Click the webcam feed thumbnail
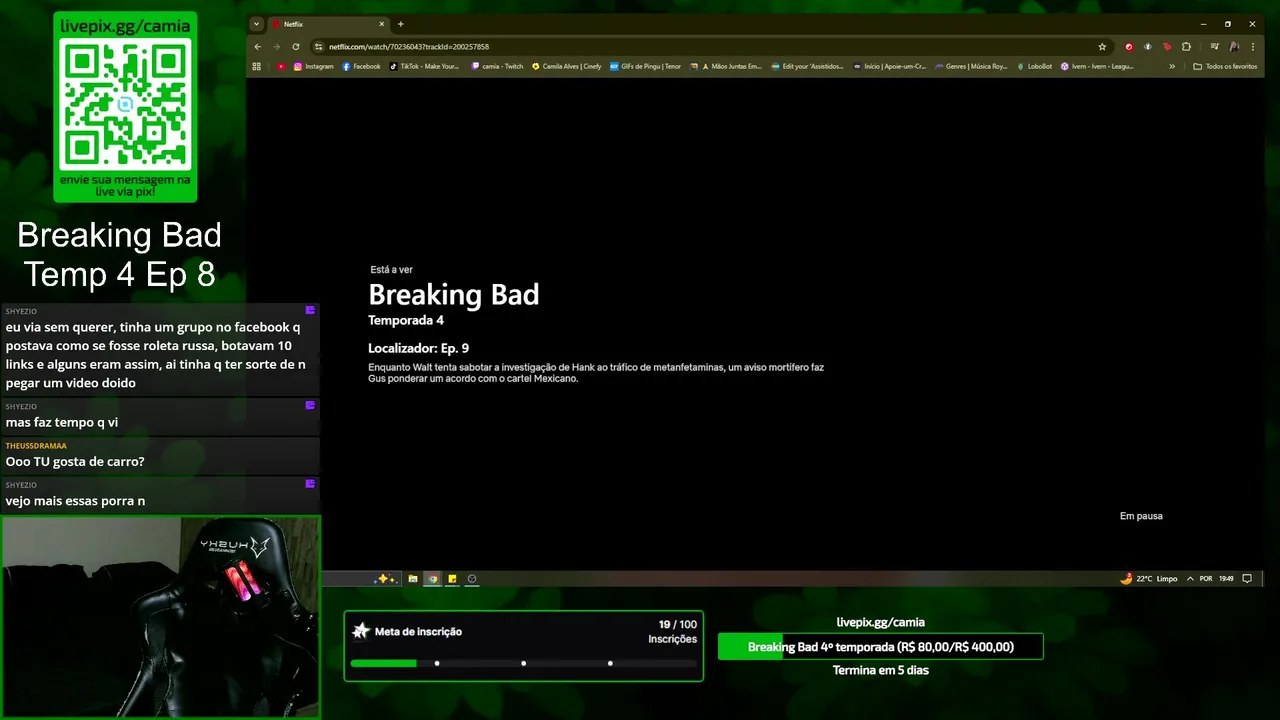 (x=160, y=617)
